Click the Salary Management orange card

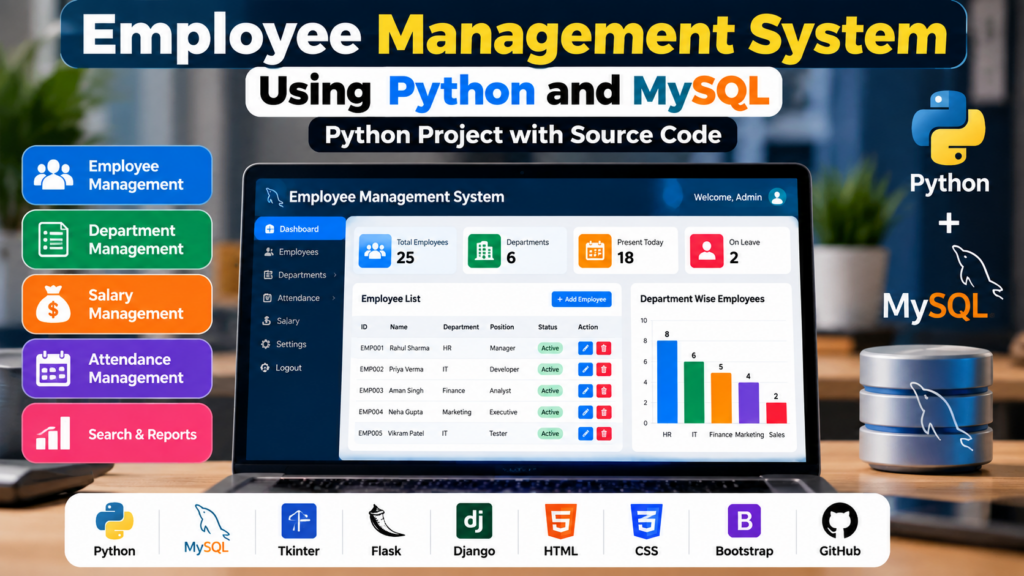tap(117, 304)
